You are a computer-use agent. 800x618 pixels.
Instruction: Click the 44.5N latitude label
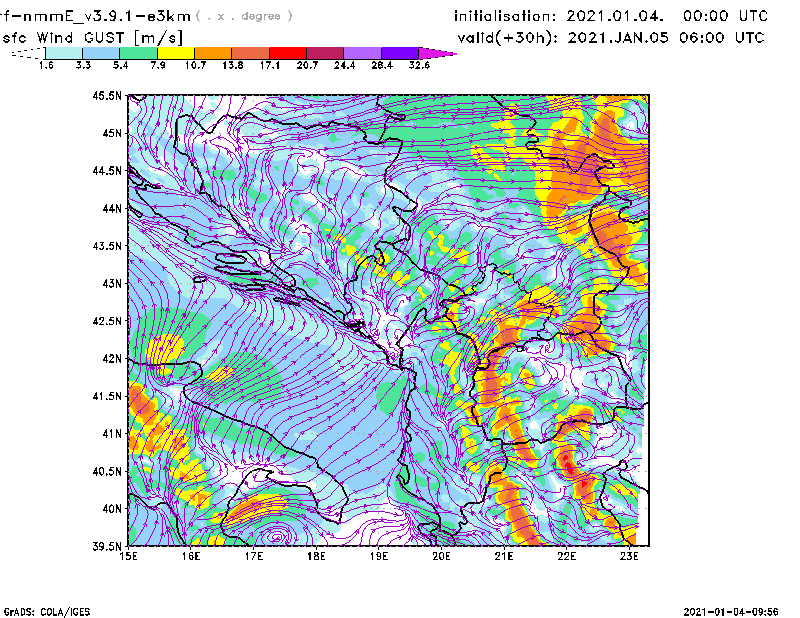point(107,170)
